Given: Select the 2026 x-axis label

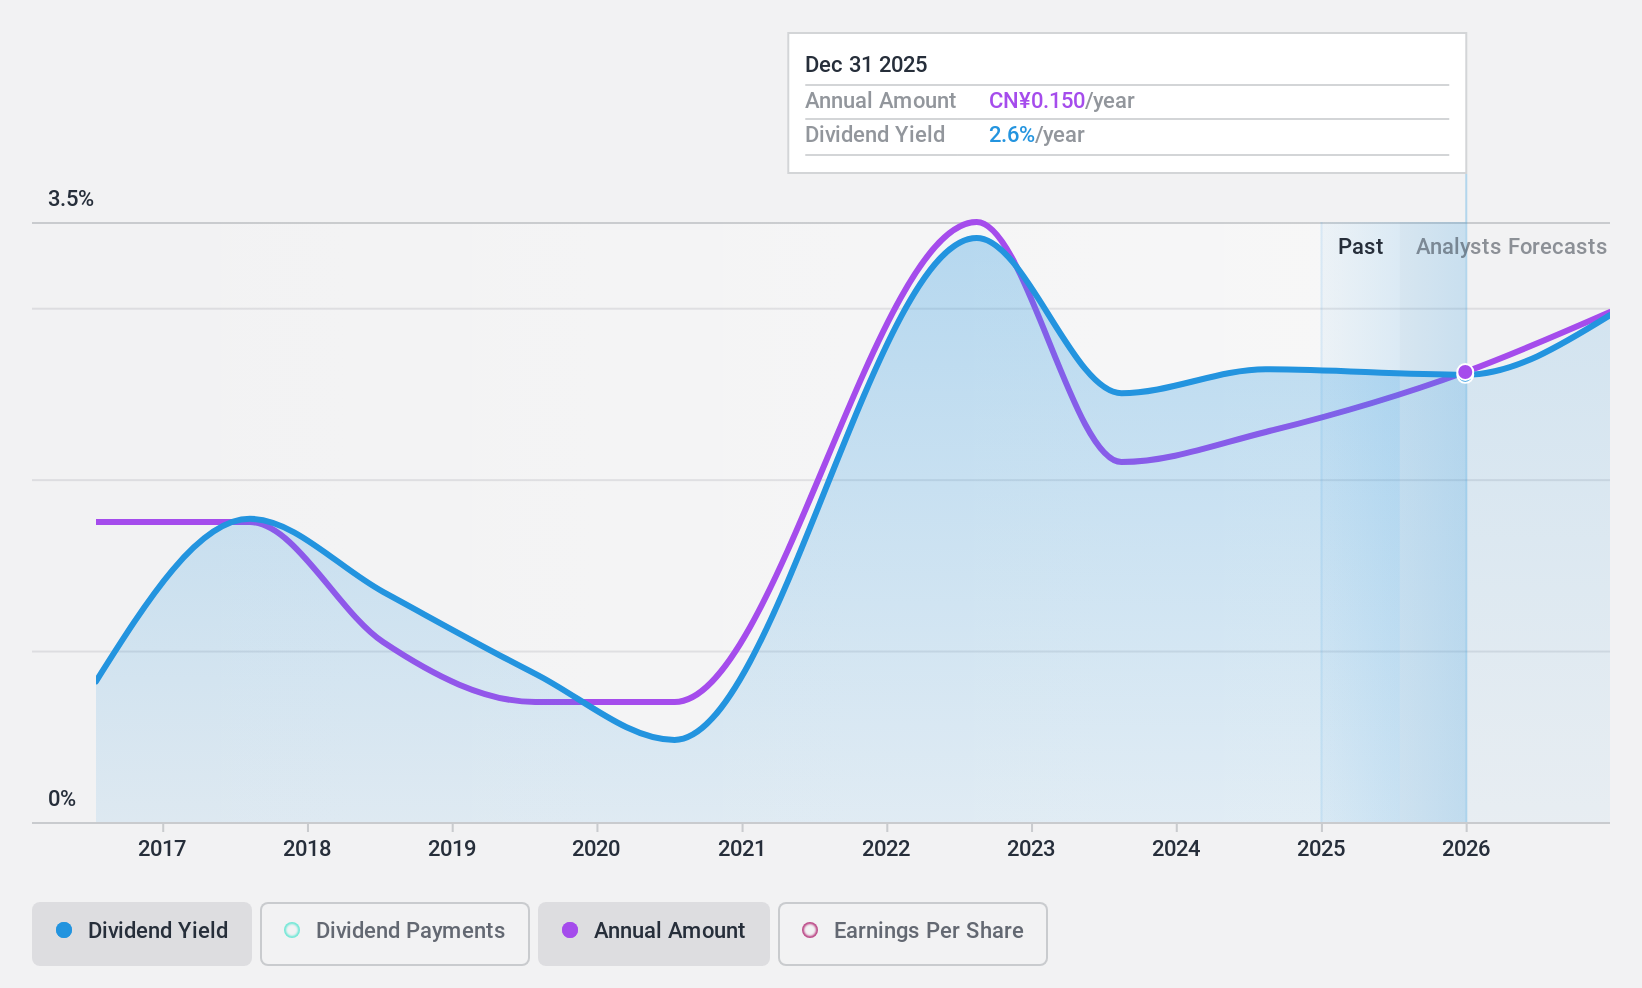Looking at the screenshot, I should (x=1466, y=848).
